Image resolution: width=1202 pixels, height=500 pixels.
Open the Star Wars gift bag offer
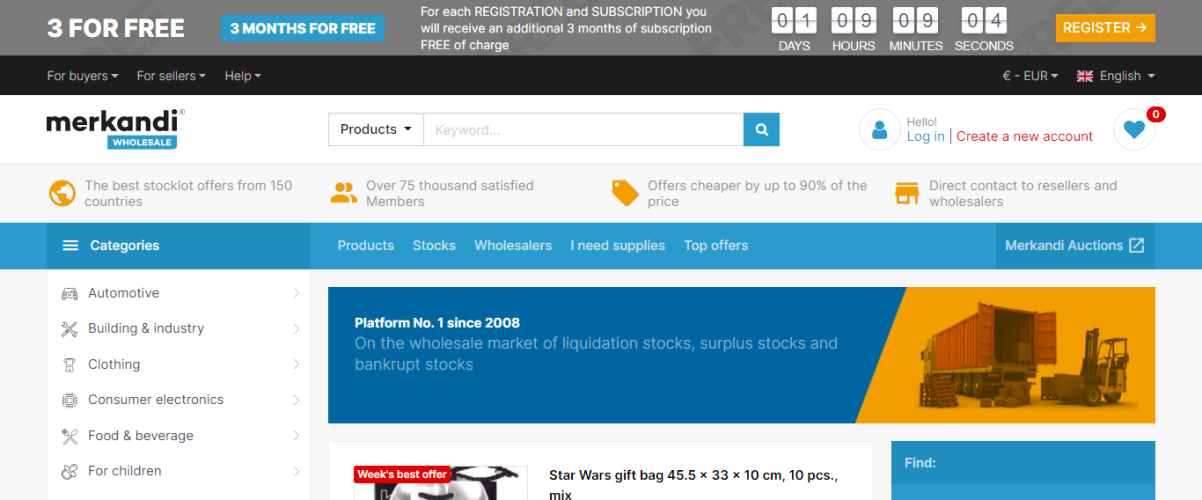tap(694, 484)
